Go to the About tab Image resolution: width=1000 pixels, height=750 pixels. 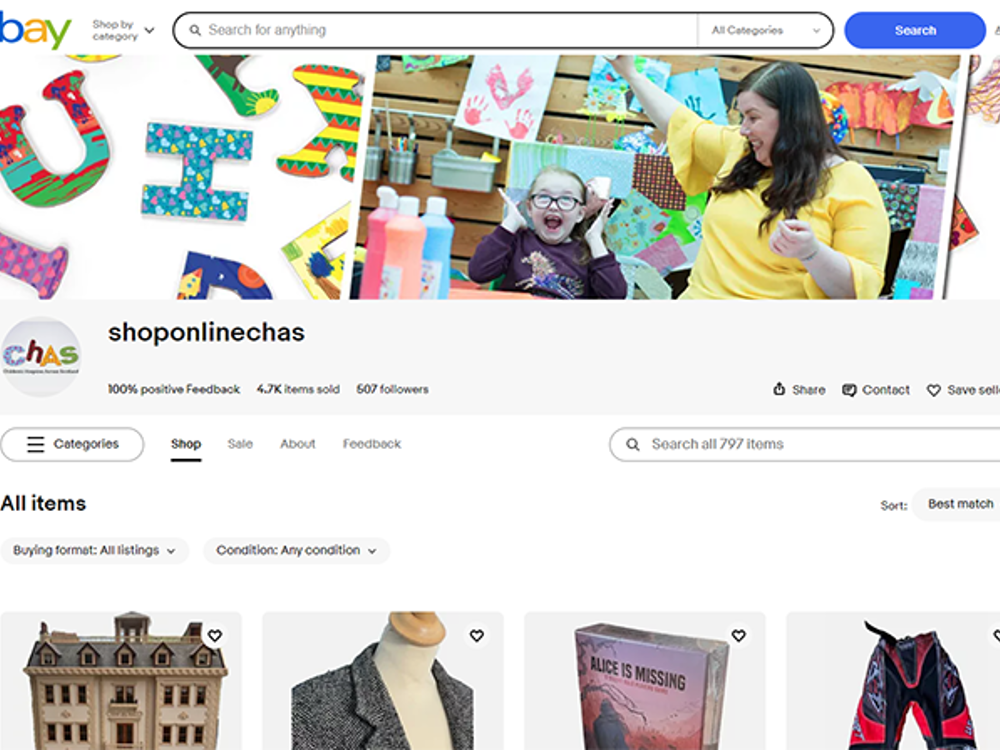[x=297, y=444]
